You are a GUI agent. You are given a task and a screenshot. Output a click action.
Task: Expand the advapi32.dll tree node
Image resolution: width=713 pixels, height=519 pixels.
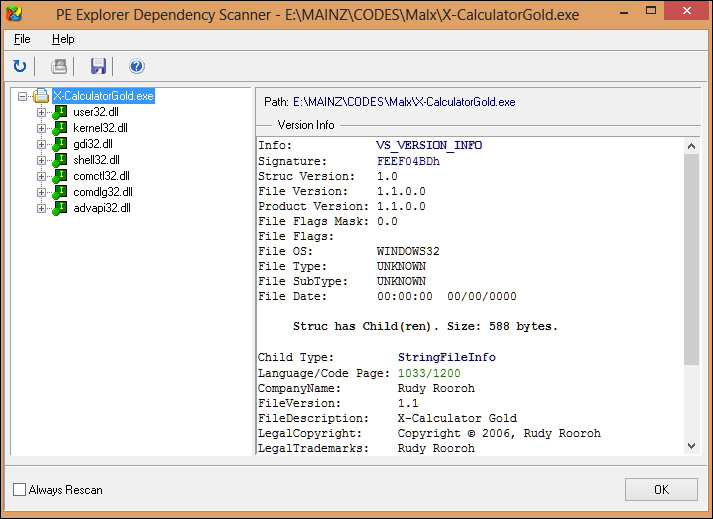41,208
